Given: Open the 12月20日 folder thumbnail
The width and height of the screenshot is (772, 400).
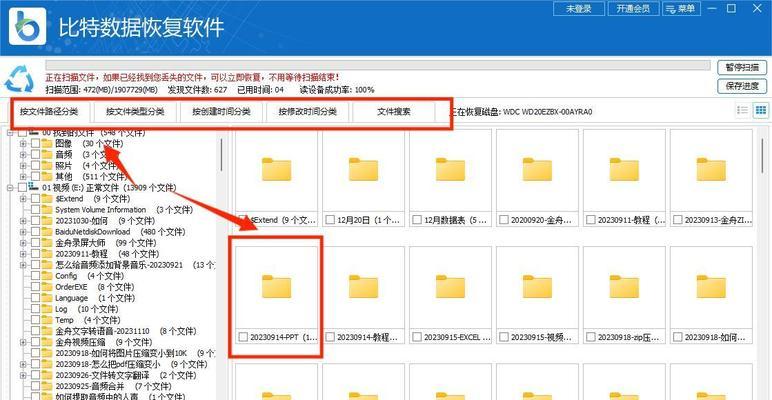Looking at the screenshot, I should (x=363, y=169).
